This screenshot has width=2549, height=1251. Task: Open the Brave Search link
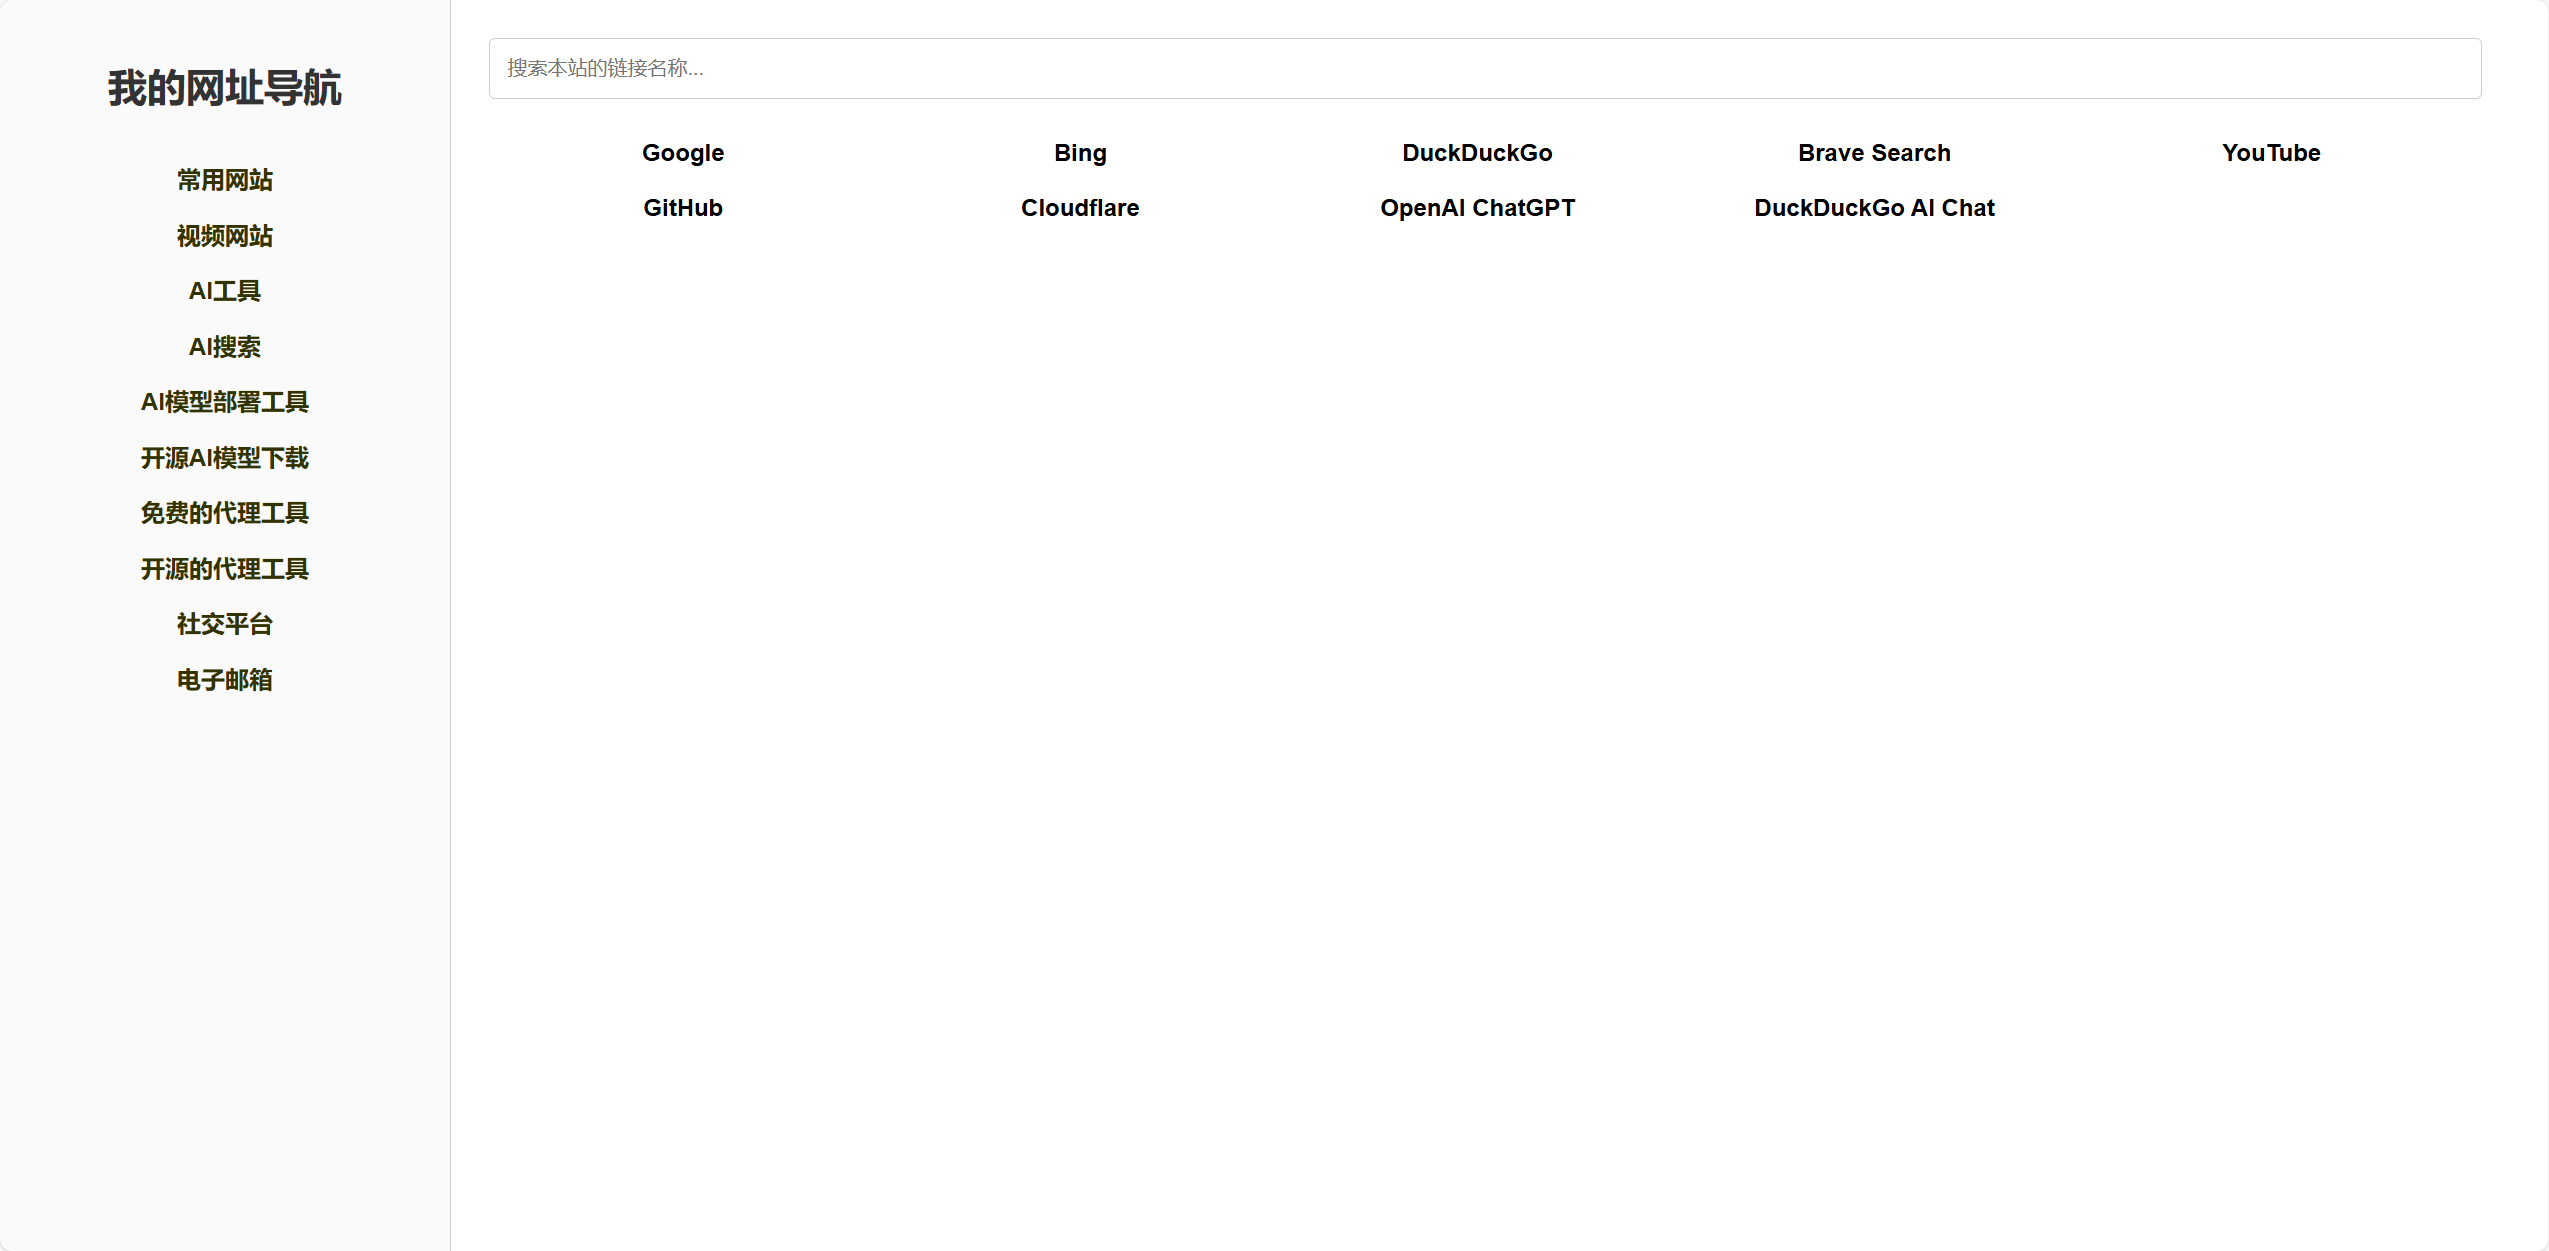[1874, 153]
